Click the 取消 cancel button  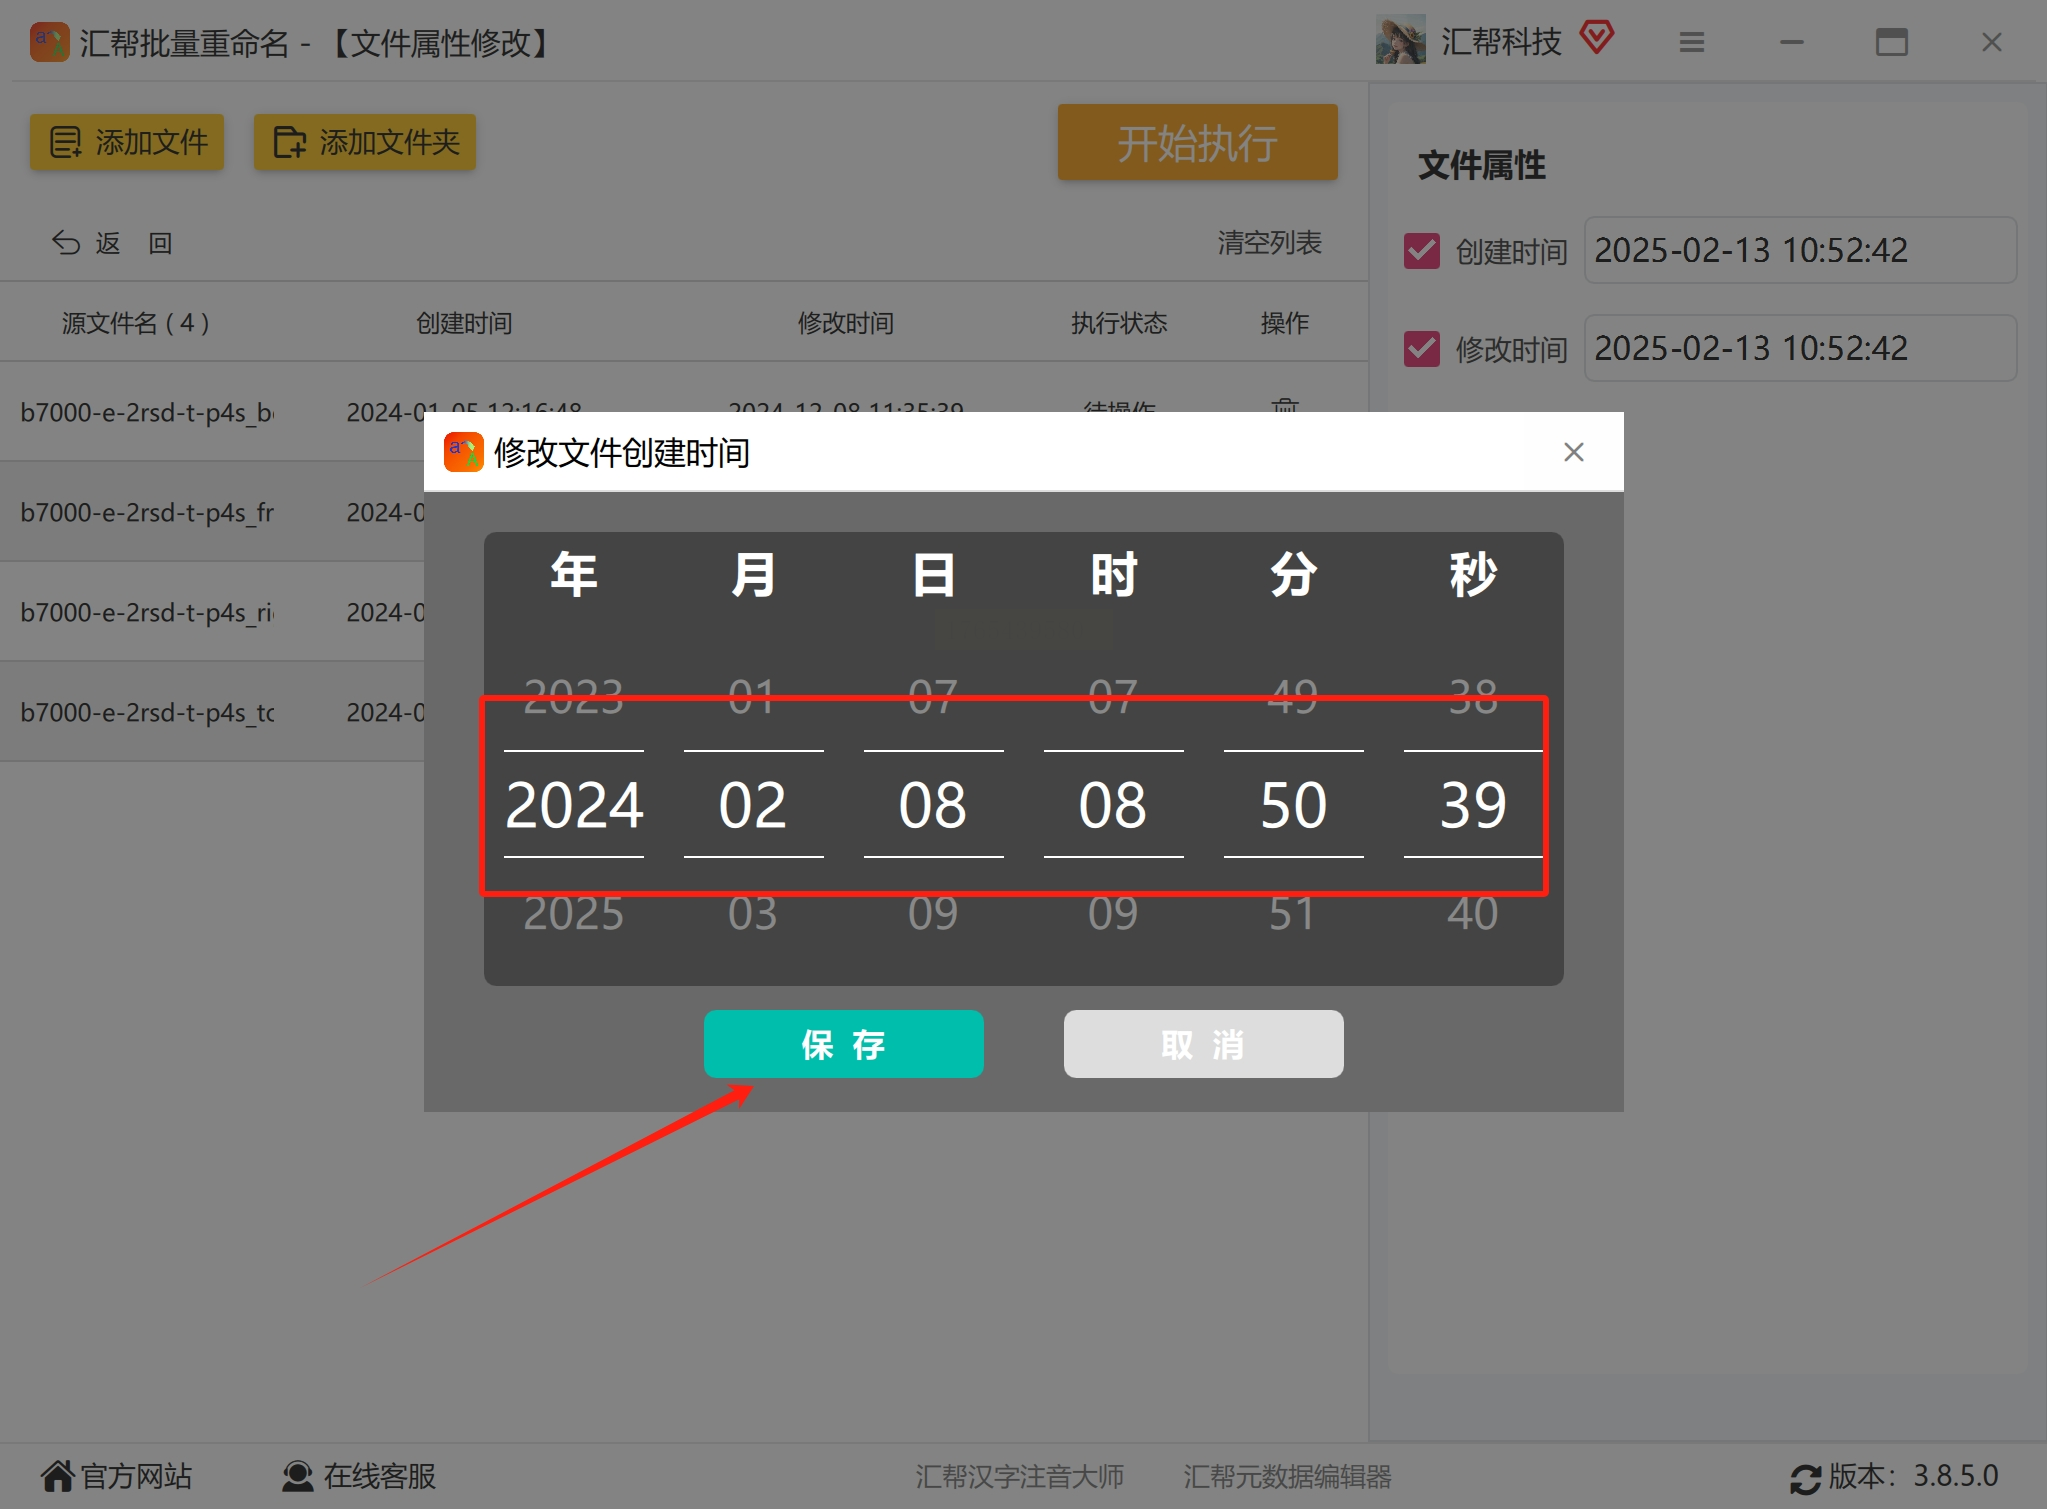(x=1203, y=1044)
